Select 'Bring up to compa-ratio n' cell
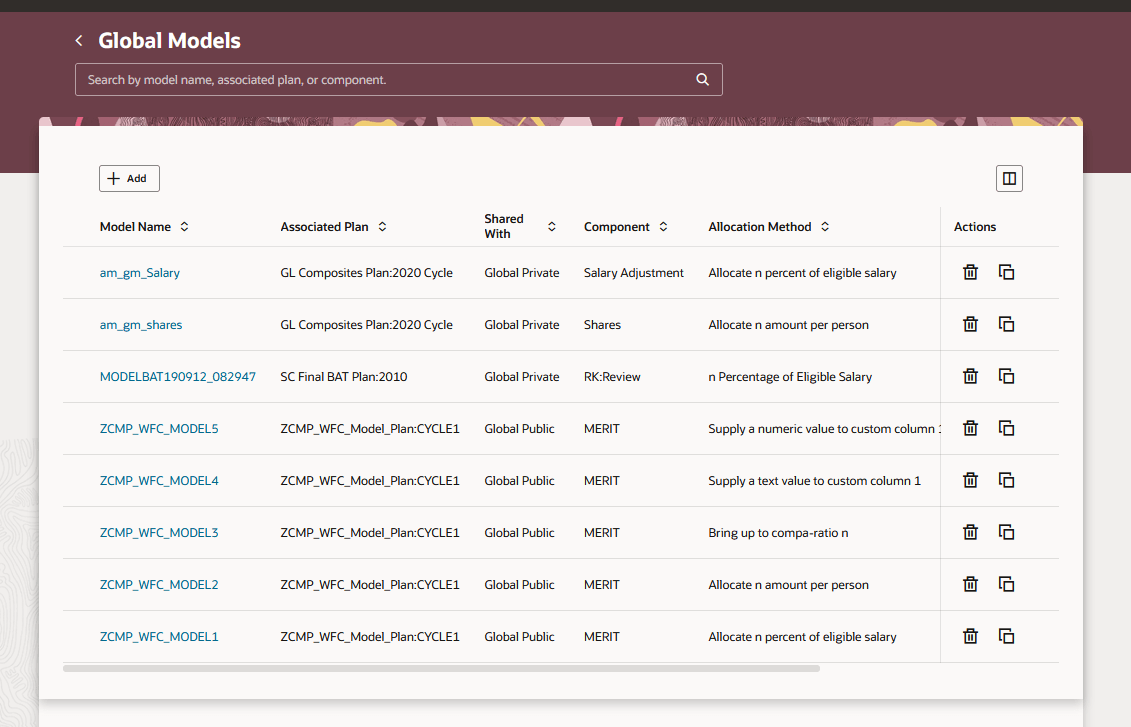This screenshot has width=1131, height=727. [778, 532]
